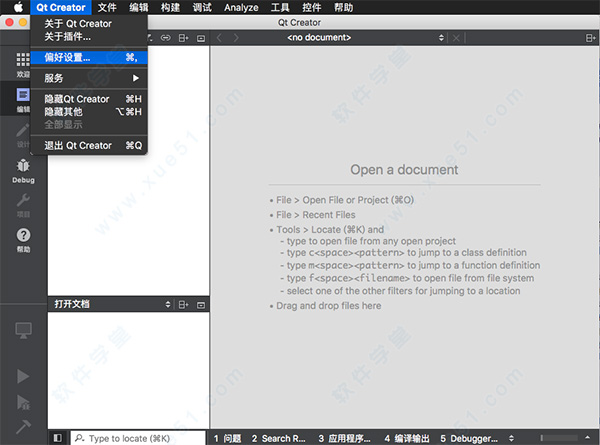This screenshot has width=600, height=445.
Task: Open the 编辑 menu in the menu bar
Action: [x=139, y=7]
